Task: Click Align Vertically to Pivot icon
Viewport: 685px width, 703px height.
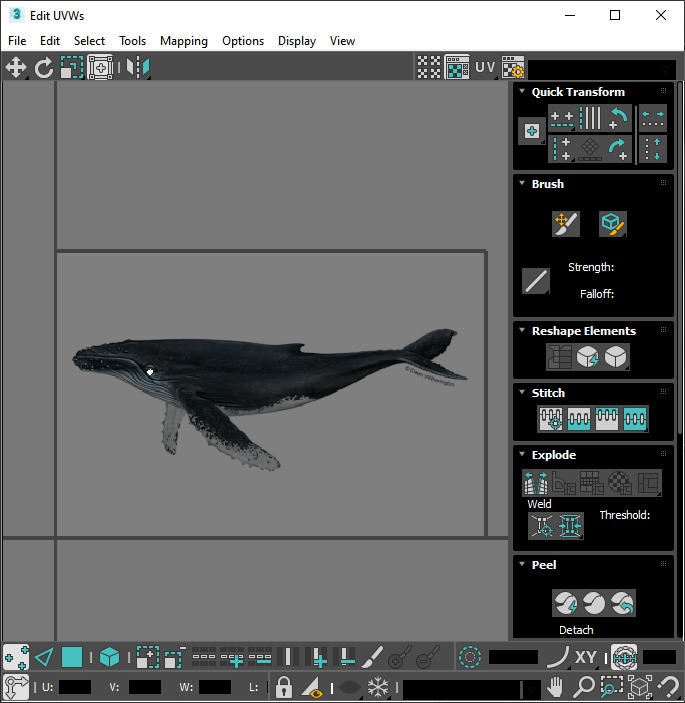Action: coord(562,149)
